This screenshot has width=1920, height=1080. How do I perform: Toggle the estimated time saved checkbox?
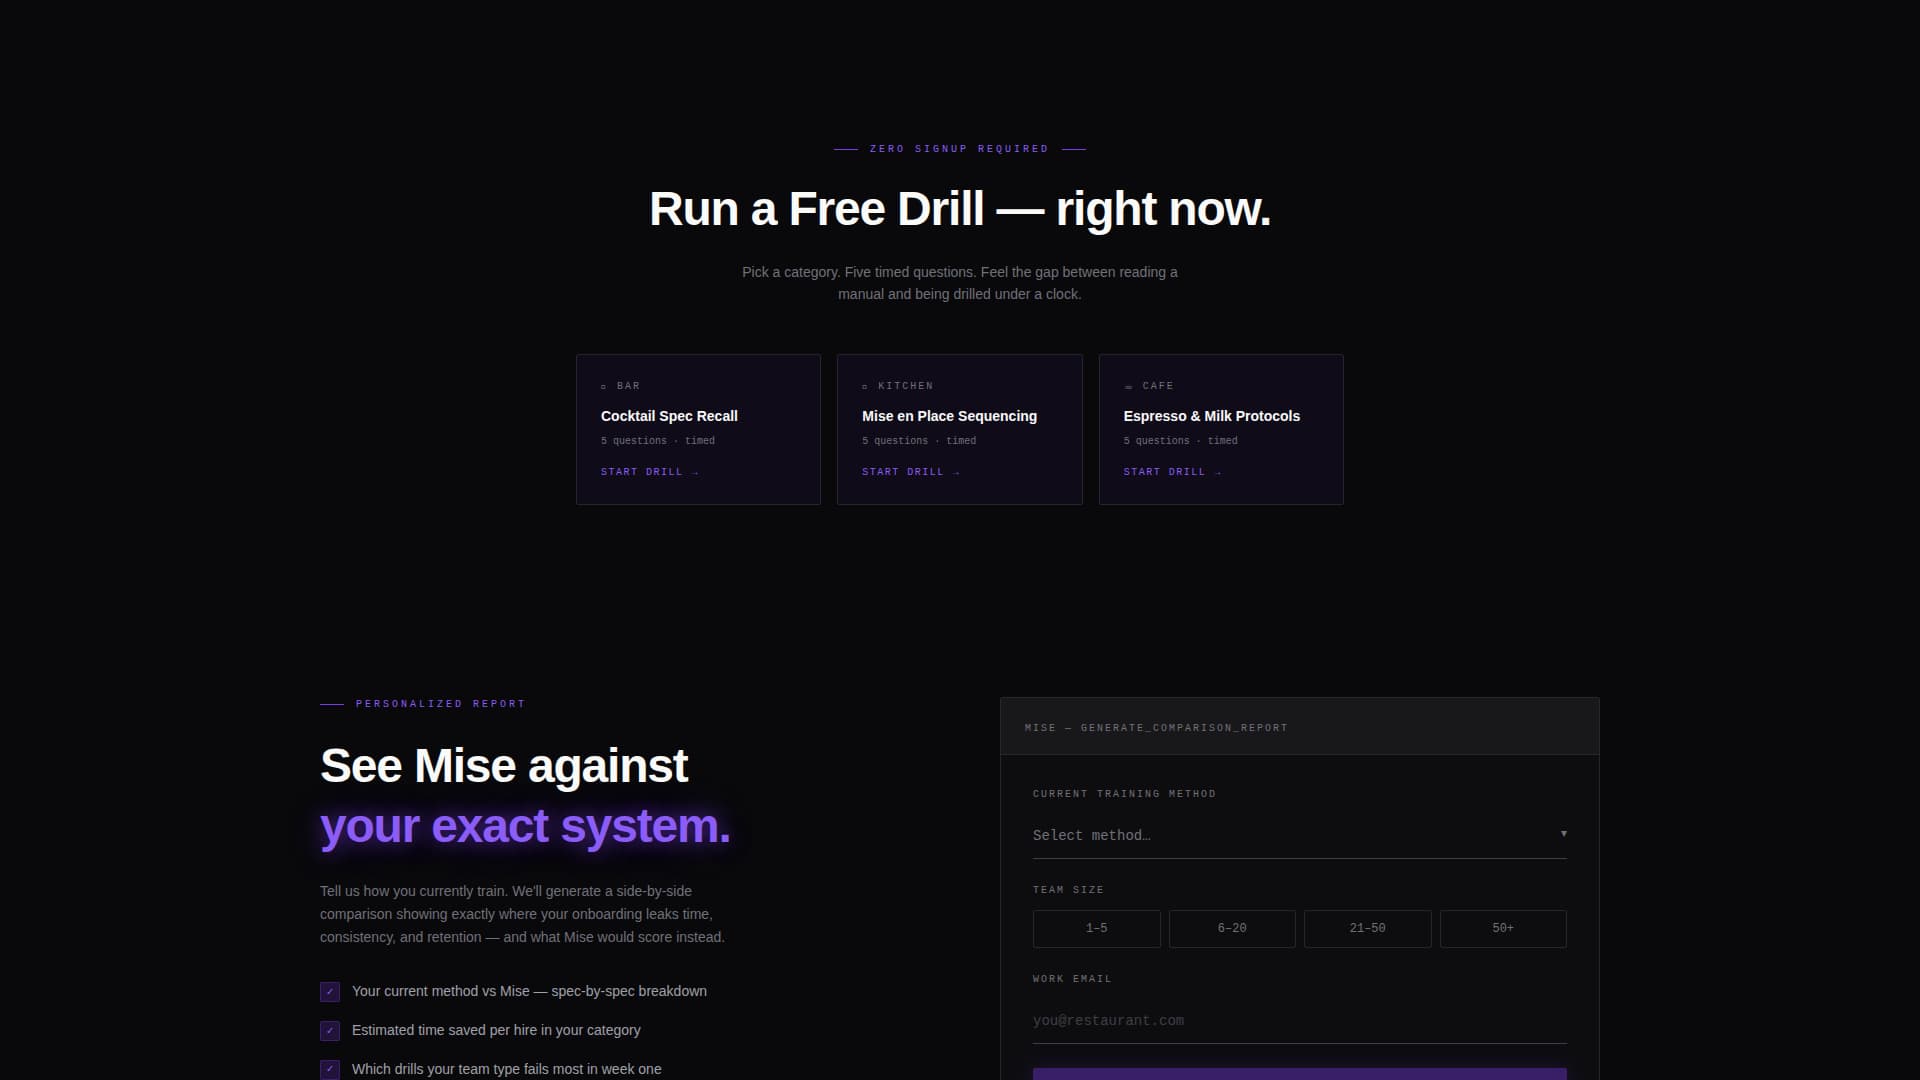pos(330,1031)
